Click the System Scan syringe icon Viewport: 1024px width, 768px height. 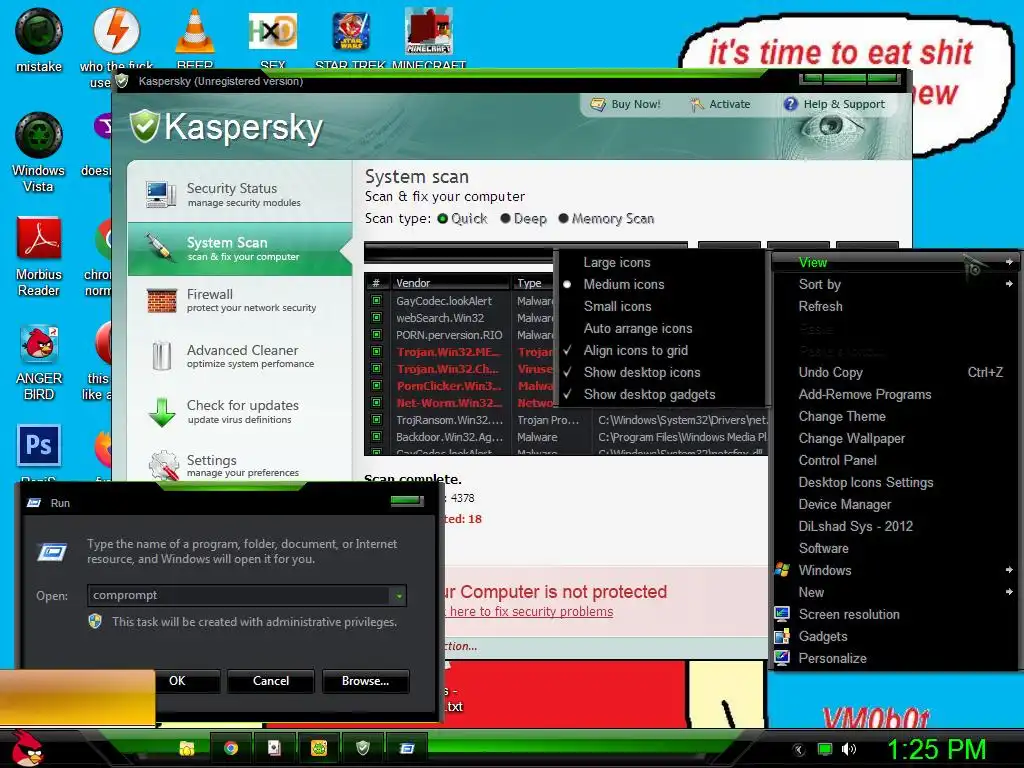[159, 248]
